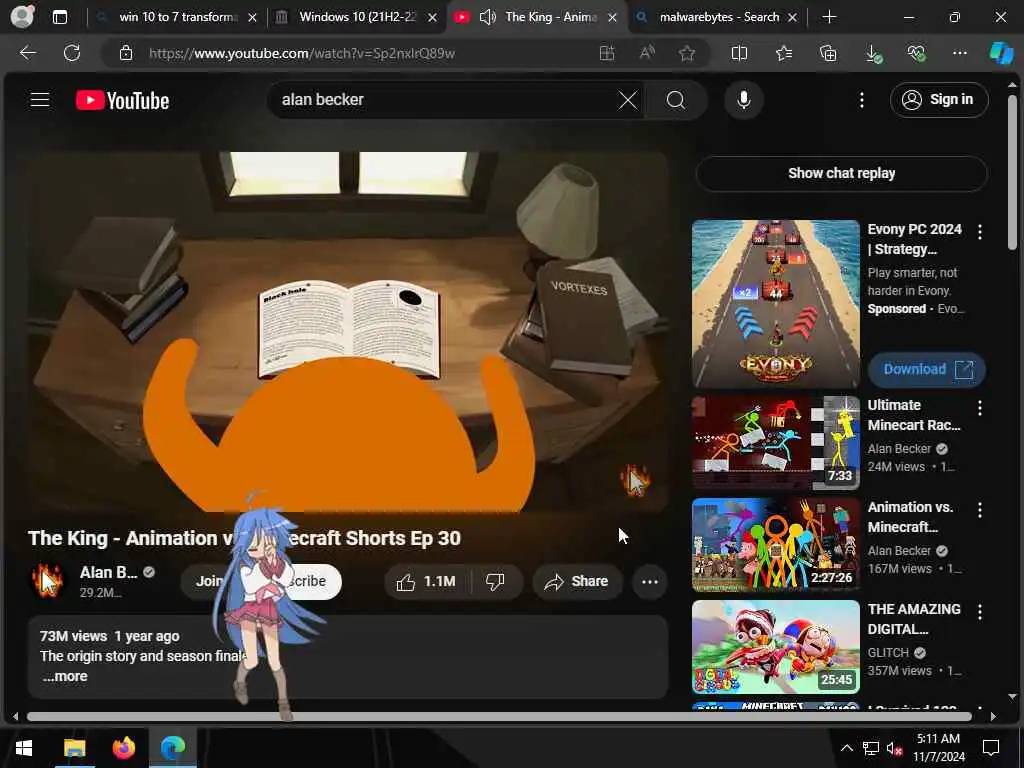Screen dimensions: 1024x768
Task: Open options for Animation vs. Minecraft video
Action: tap(980, 510)
